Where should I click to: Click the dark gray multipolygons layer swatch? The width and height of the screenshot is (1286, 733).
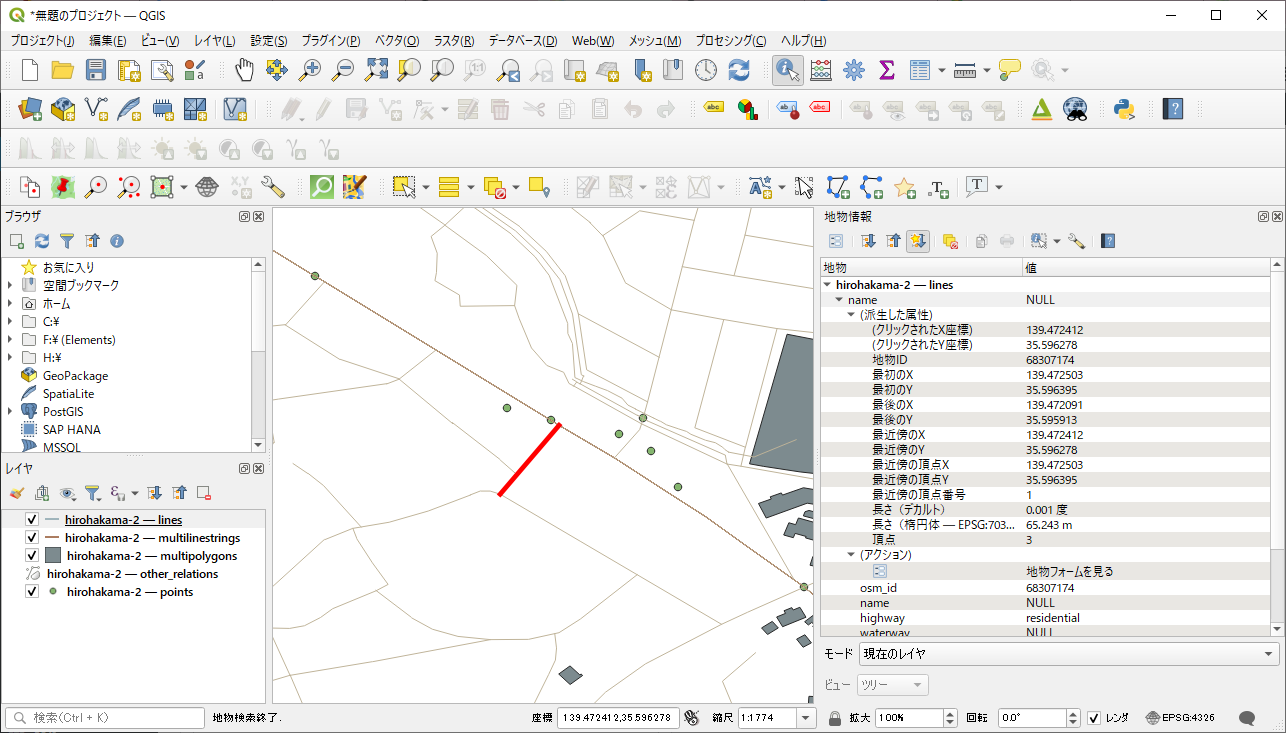(x=53, y=556)
